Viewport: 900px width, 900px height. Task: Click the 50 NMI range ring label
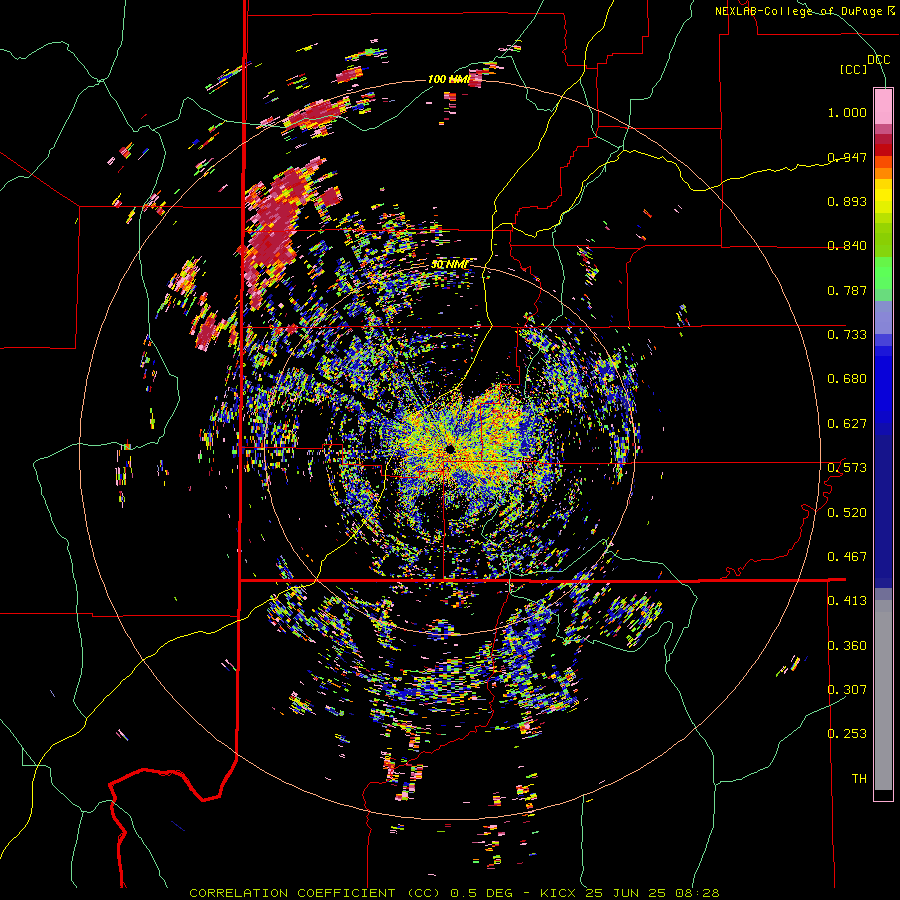coord(449,265)
